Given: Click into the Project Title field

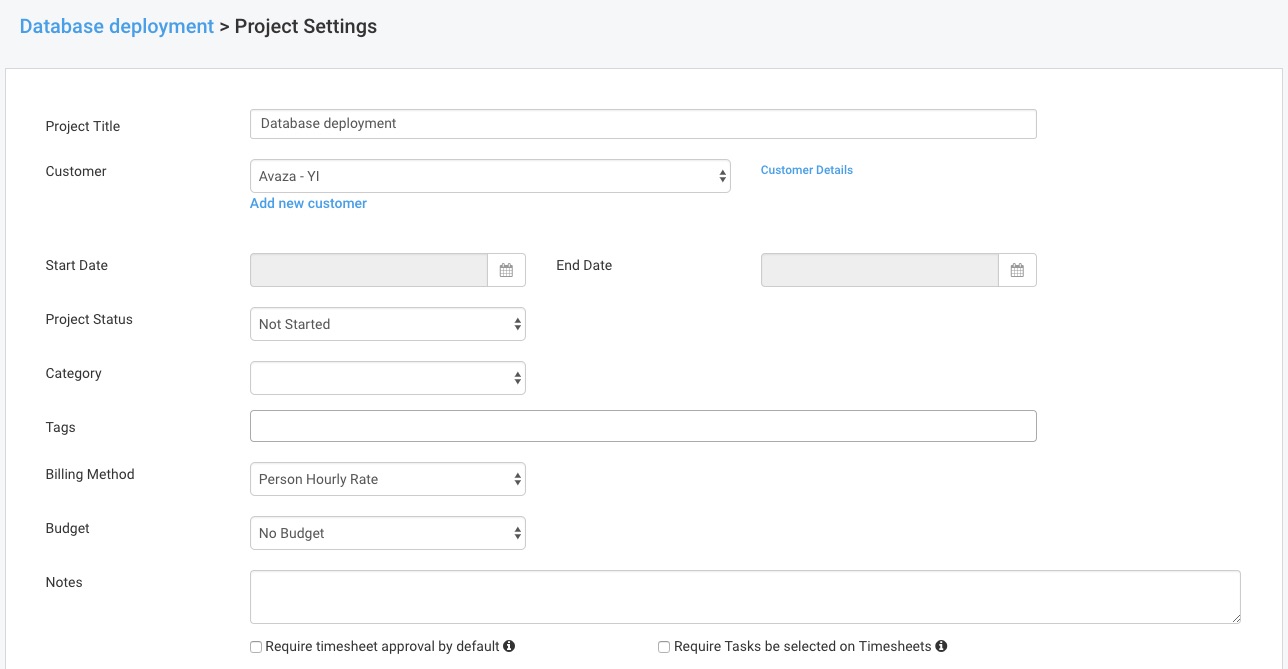Looking at the screenshot, I should coord(643,124).
